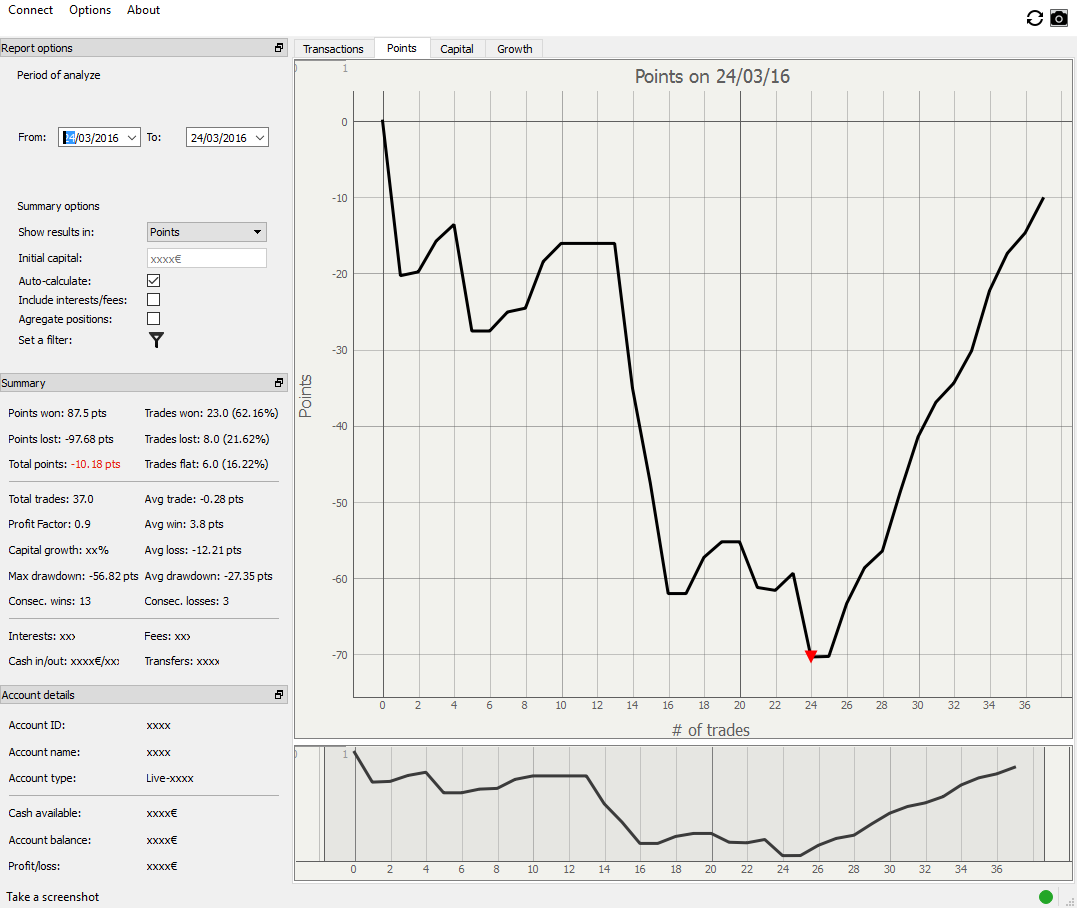Click the Avg win 3.8 pts text
The width and height of the screenshot is (1077, 908).
click(184, 524)
